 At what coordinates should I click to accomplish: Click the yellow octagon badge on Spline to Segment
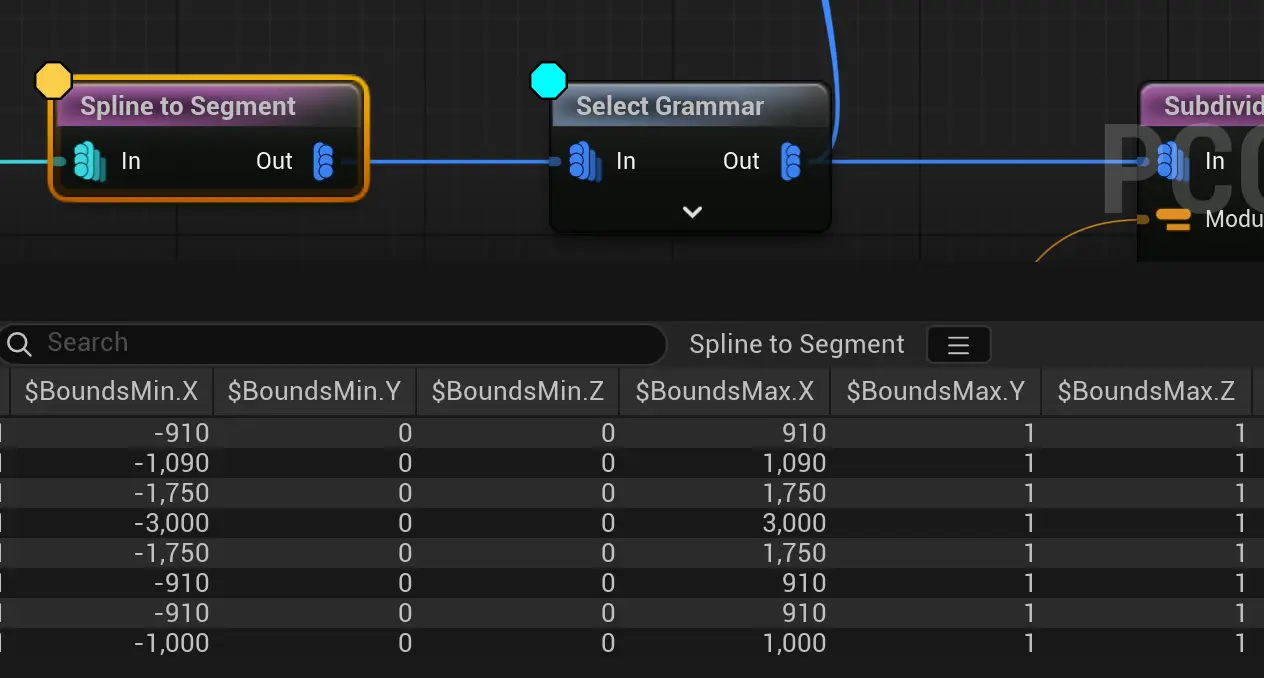point(53,80)
